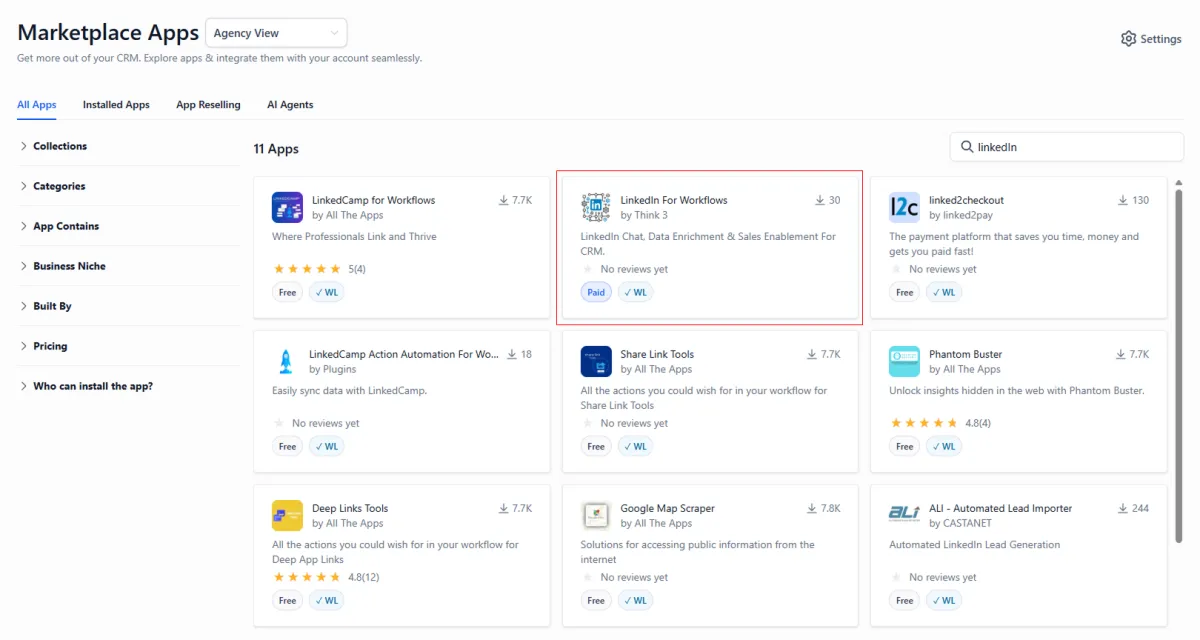Click the Free badge on Phantom Buster
This screenshot has width=1200, height=640.
coord(905,447)
